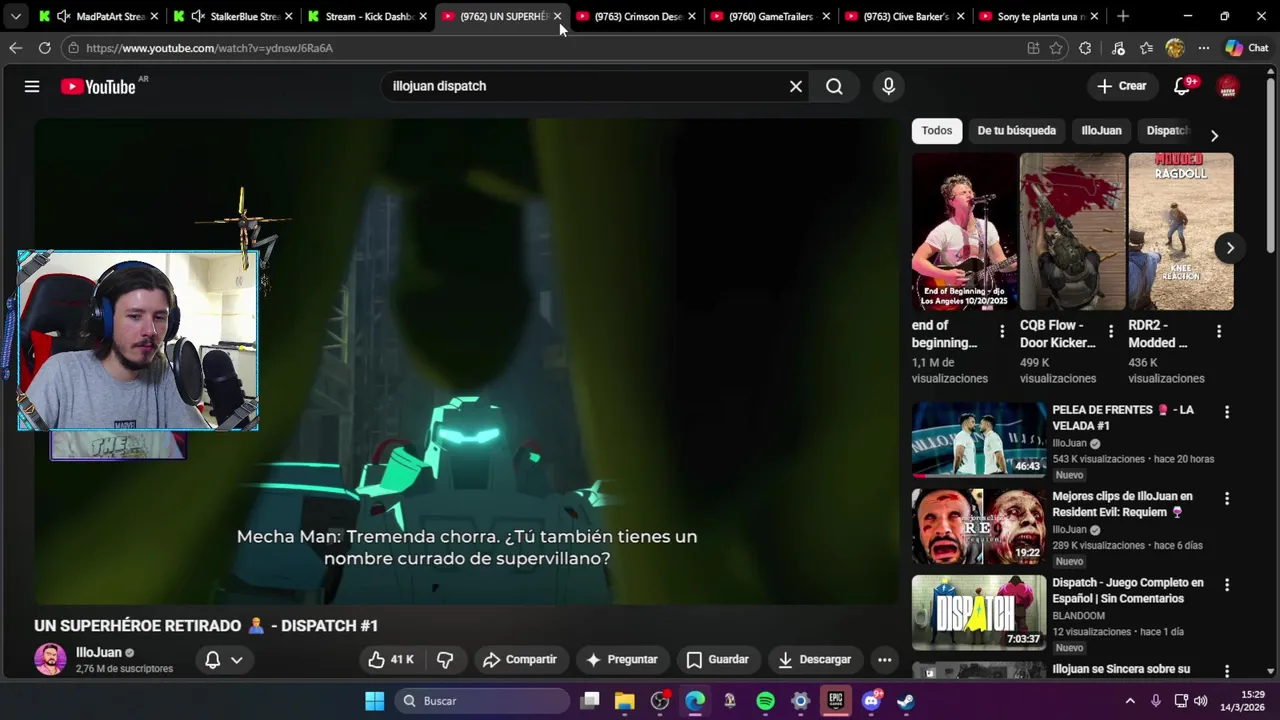Open the Copilot Chat button

1247,48
